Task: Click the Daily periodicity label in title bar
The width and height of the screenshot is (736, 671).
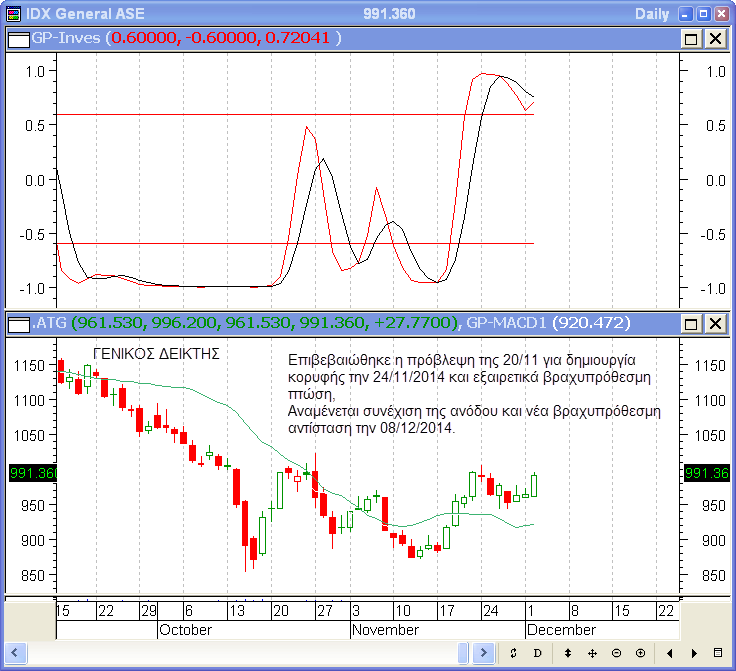Action: click(655, 13)
